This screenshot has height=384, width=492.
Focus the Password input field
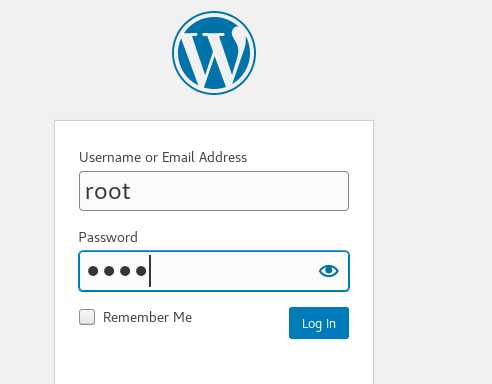point(214,271)
